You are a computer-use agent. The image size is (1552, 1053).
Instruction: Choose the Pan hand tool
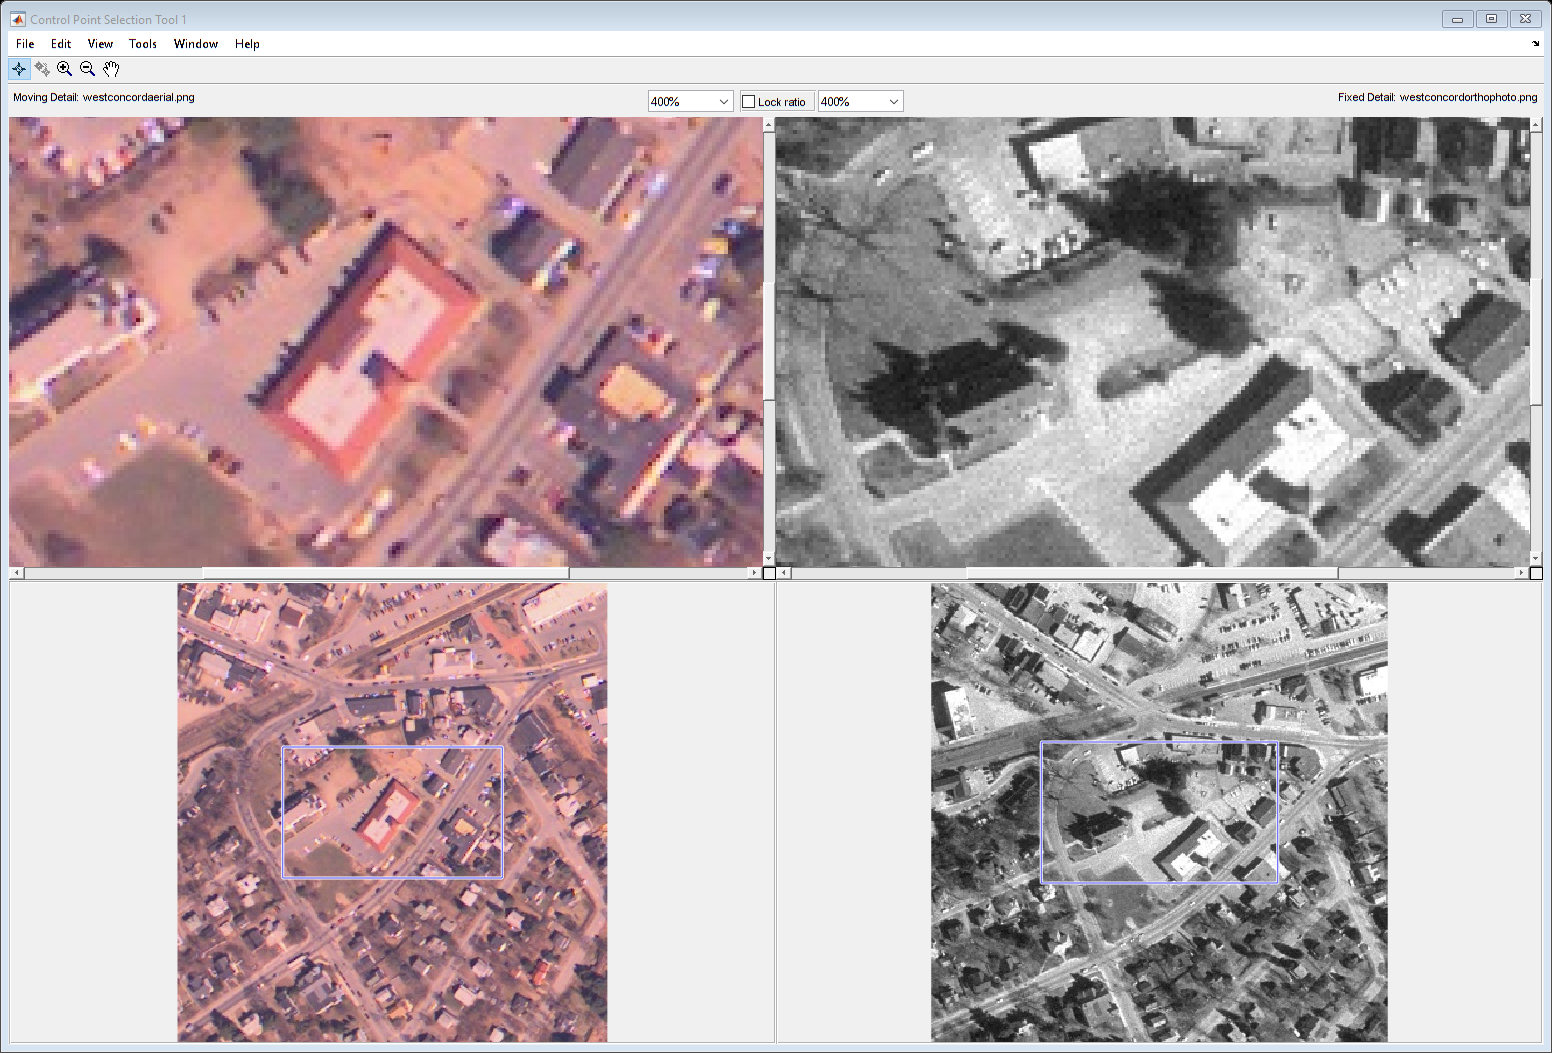click(111, 69)
